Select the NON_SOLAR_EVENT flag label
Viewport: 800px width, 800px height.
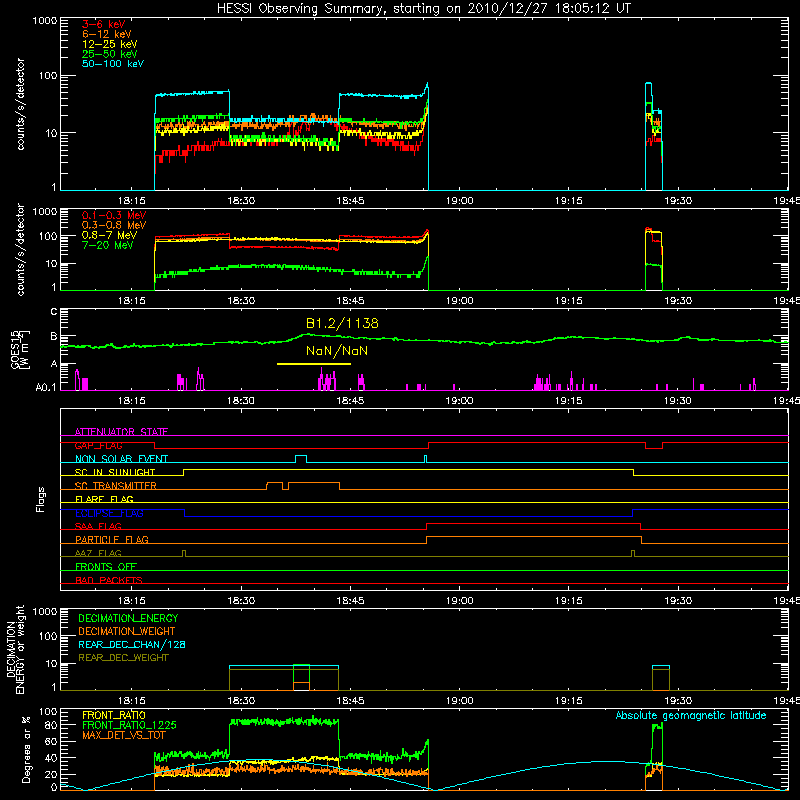tap(121, 459)
